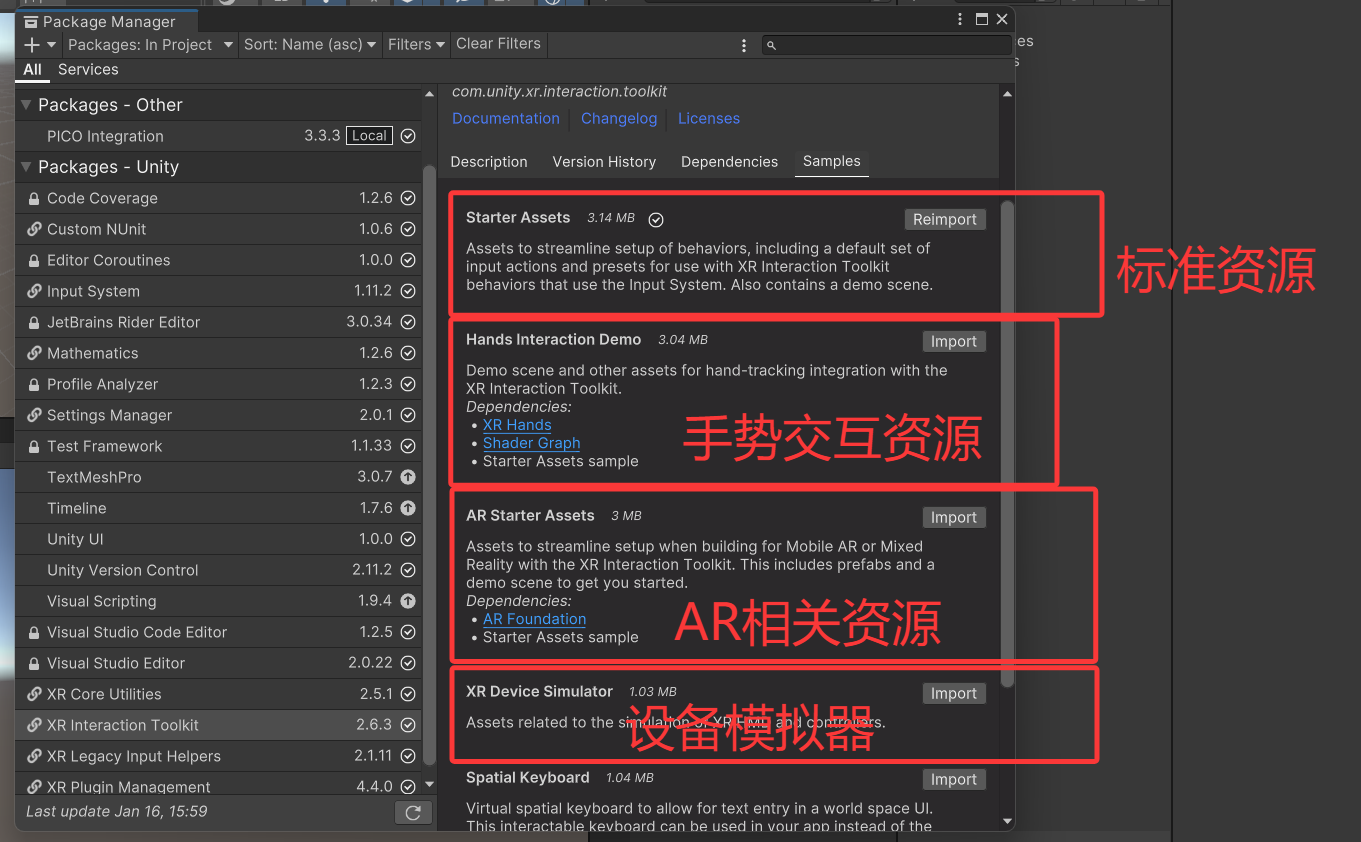Click the lock icon beside Code Coverage
The height and width of the screenshot is (842, 1361).
point(34,199)
